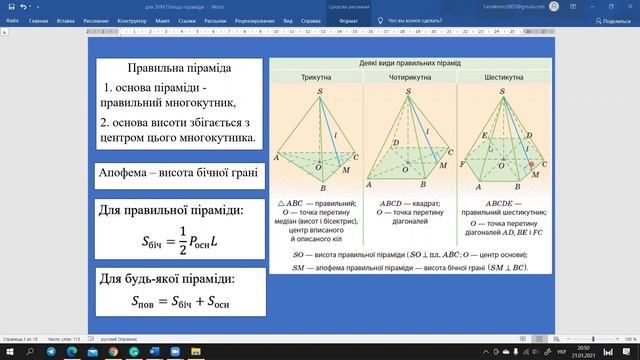Open the Windows Start menu
The width and height of the screenshot is (640, 360).
pyautogui.click(x=9, y=351)
